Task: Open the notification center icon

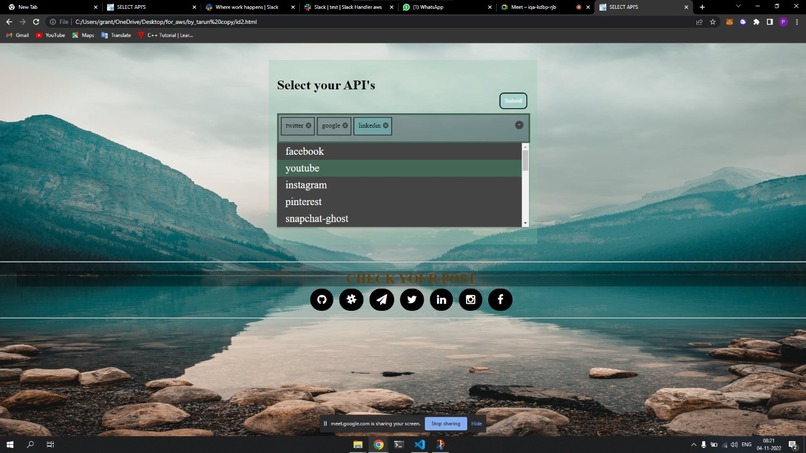Action: click(793, 445)
